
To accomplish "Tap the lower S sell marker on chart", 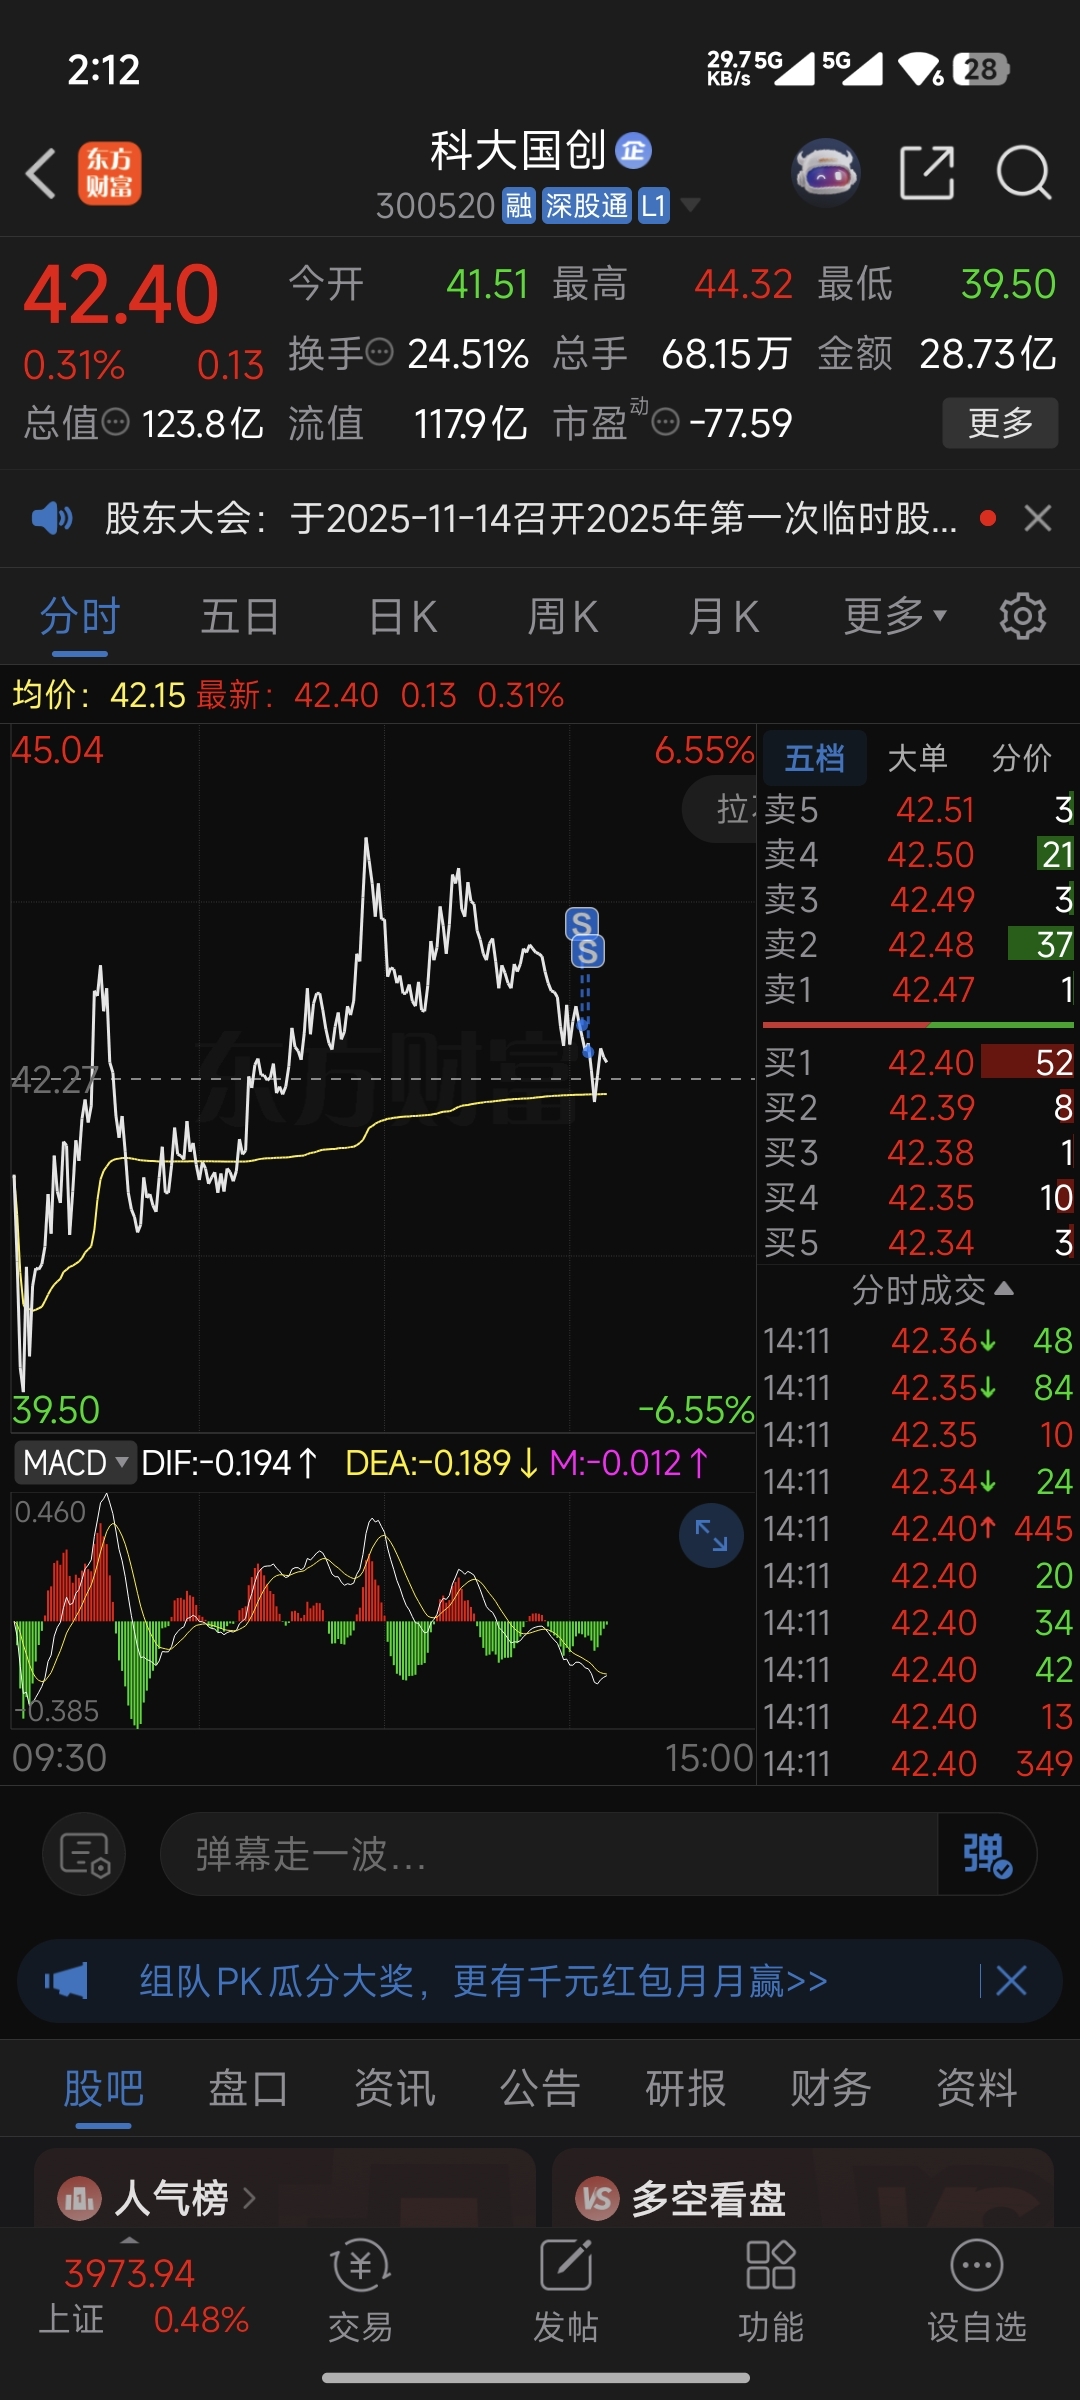I will [588, 951].
